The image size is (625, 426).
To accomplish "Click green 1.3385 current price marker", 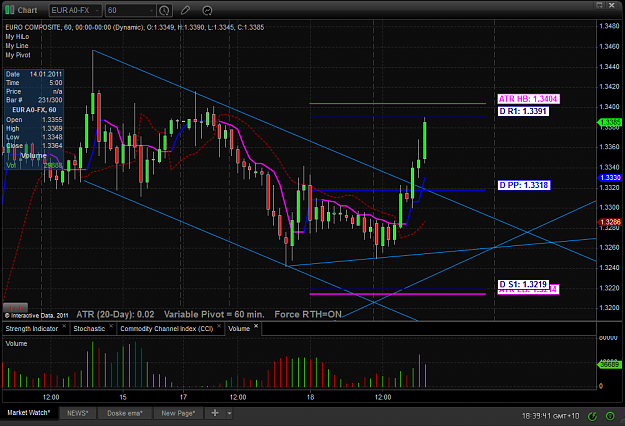I will coord(610,123).
